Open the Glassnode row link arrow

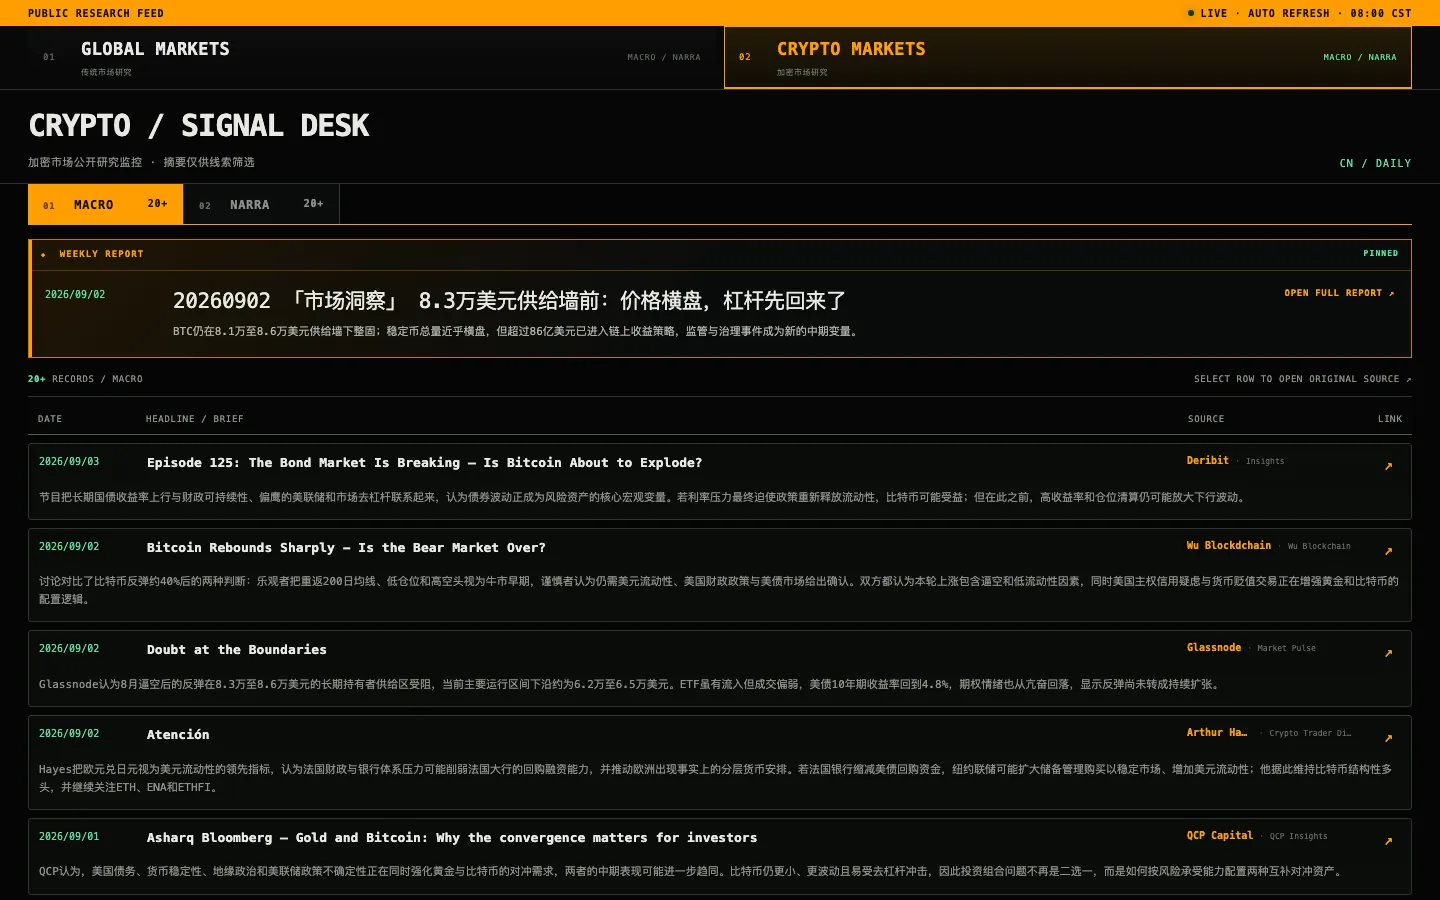tap(1388, 653)
